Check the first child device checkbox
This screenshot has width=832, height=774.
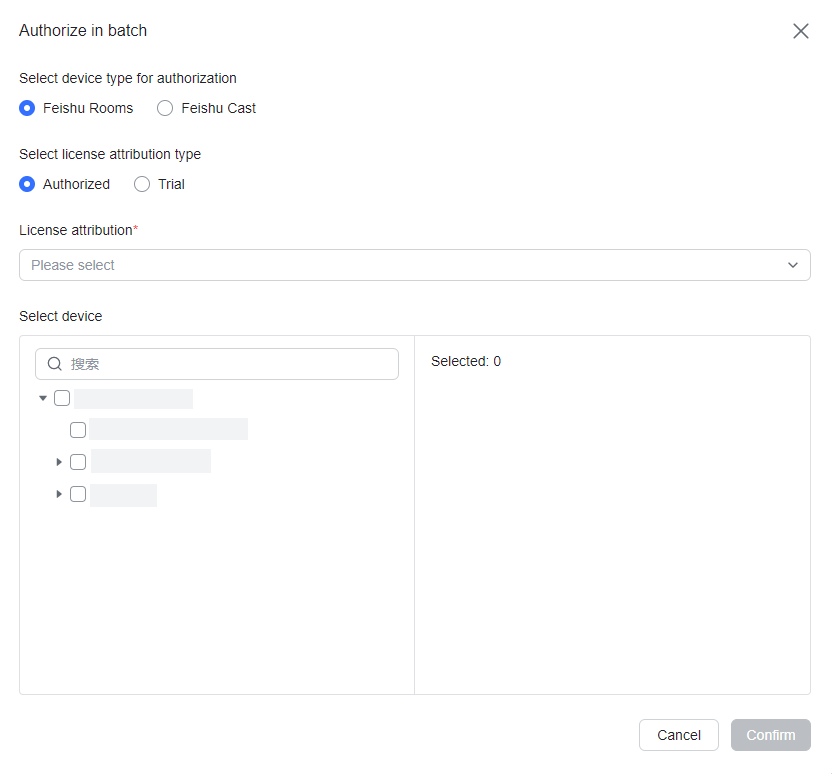78,429
